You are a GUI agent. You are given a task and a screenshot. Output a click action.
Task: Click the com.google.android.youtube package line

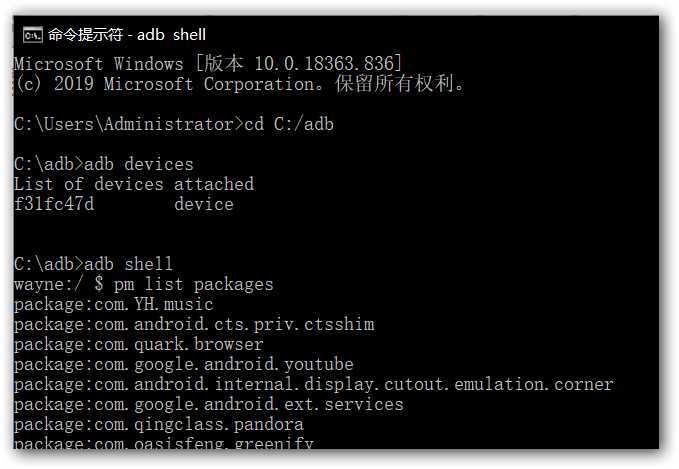(x=184, y=364)
